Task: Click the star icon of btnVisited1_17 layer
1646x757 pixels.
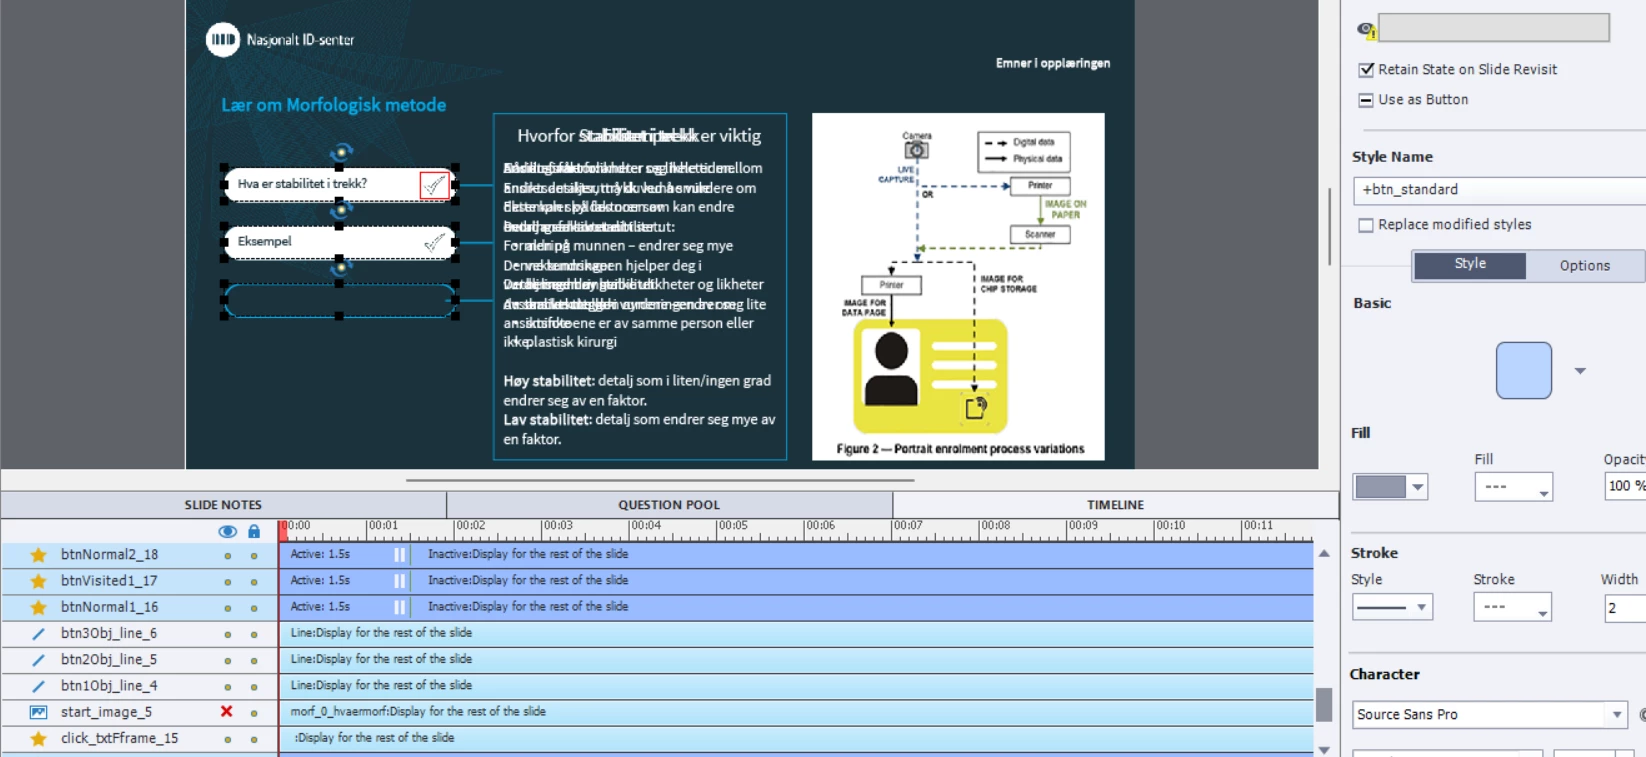Action: (x=39, y=581)
